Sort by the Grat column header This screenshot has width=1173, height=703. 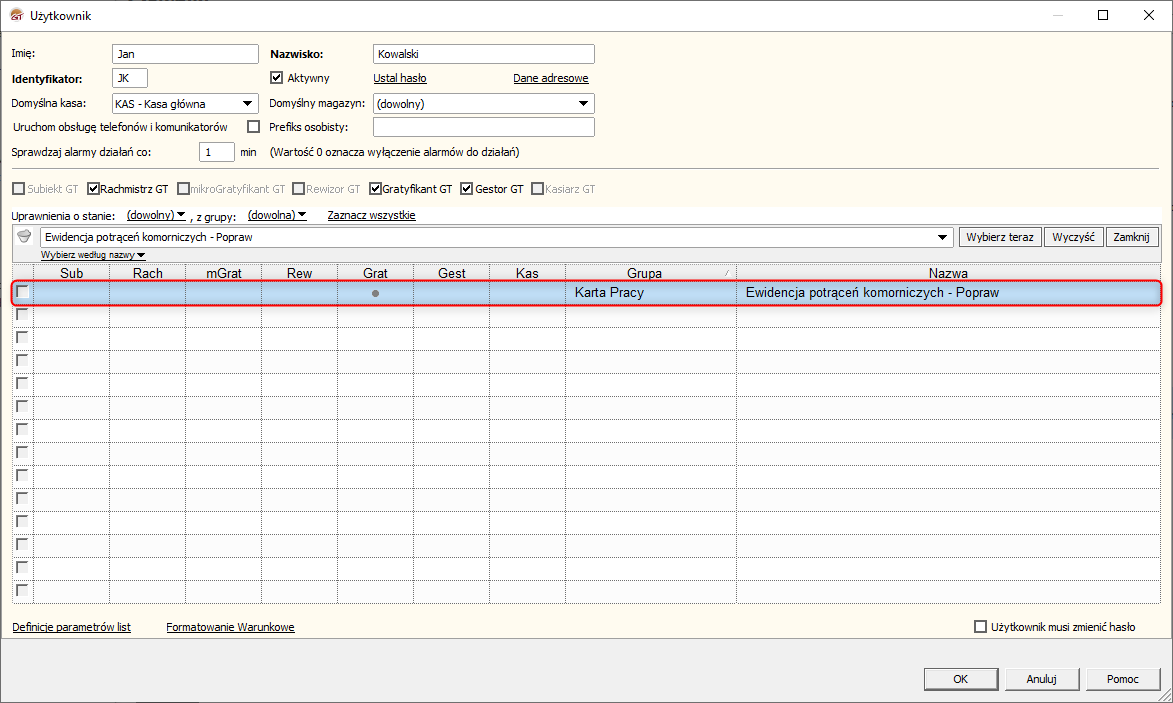point(375,273)
